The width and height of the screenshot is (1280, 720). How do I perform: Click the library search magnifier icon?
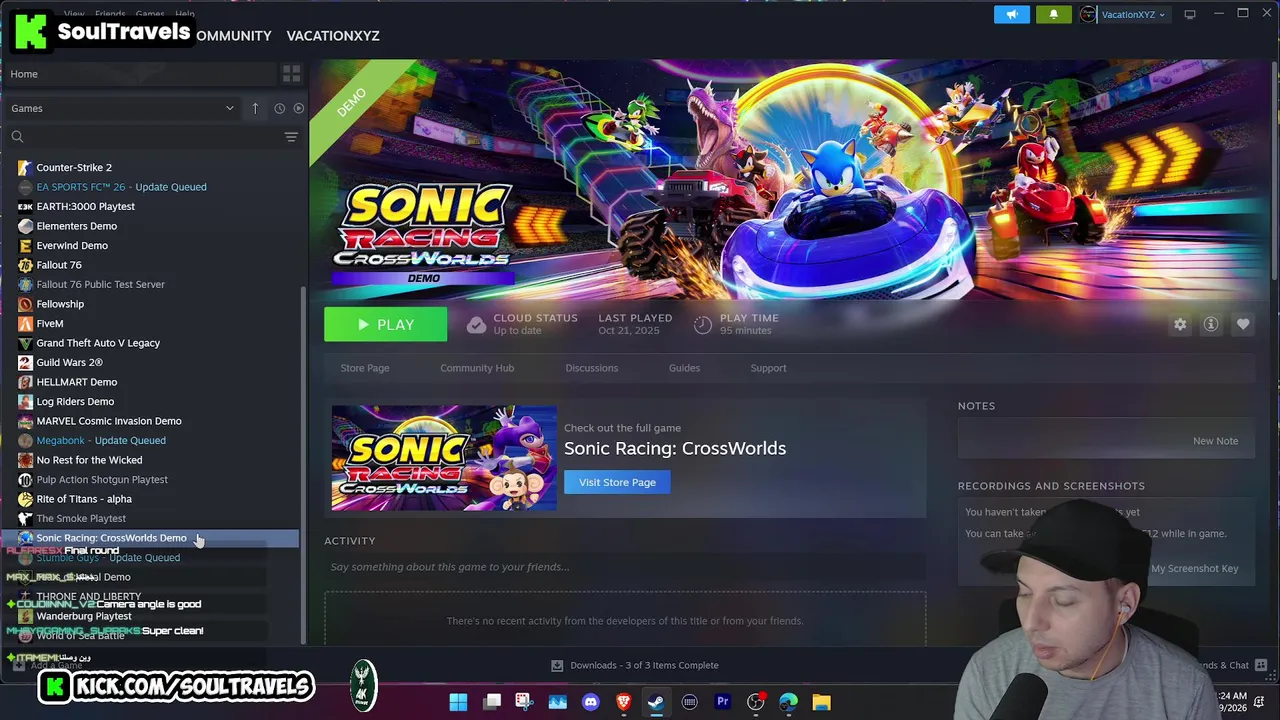tap(17, 136)
